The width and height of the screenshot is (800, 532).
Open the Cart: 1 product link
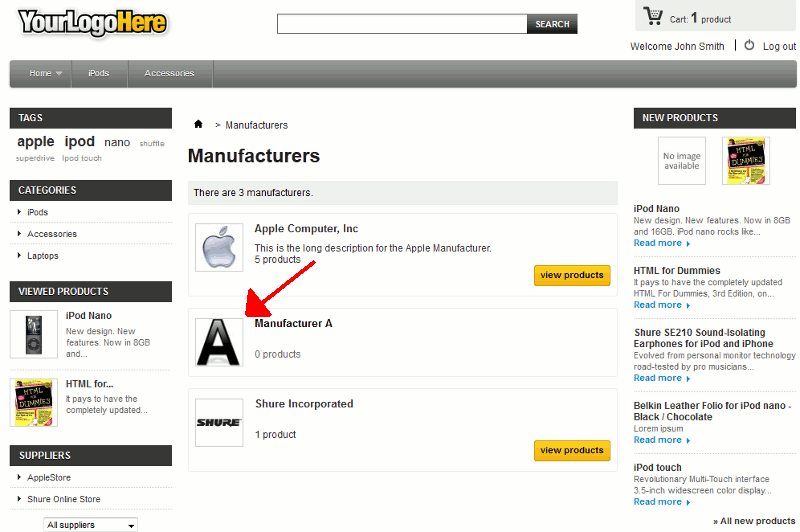tap(700, 19)
